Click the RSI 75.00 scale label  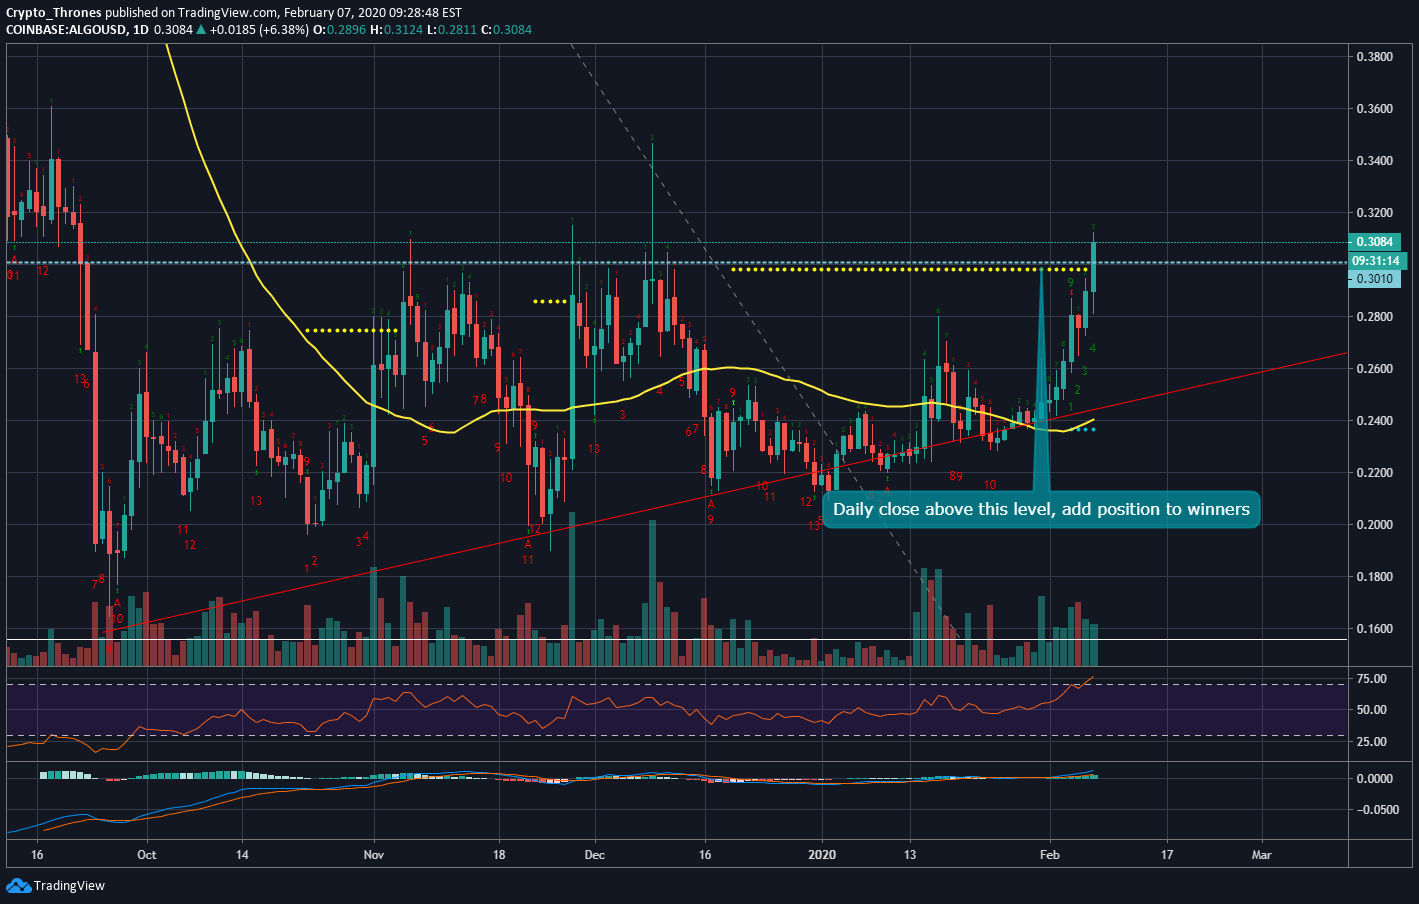(1371, 679)
